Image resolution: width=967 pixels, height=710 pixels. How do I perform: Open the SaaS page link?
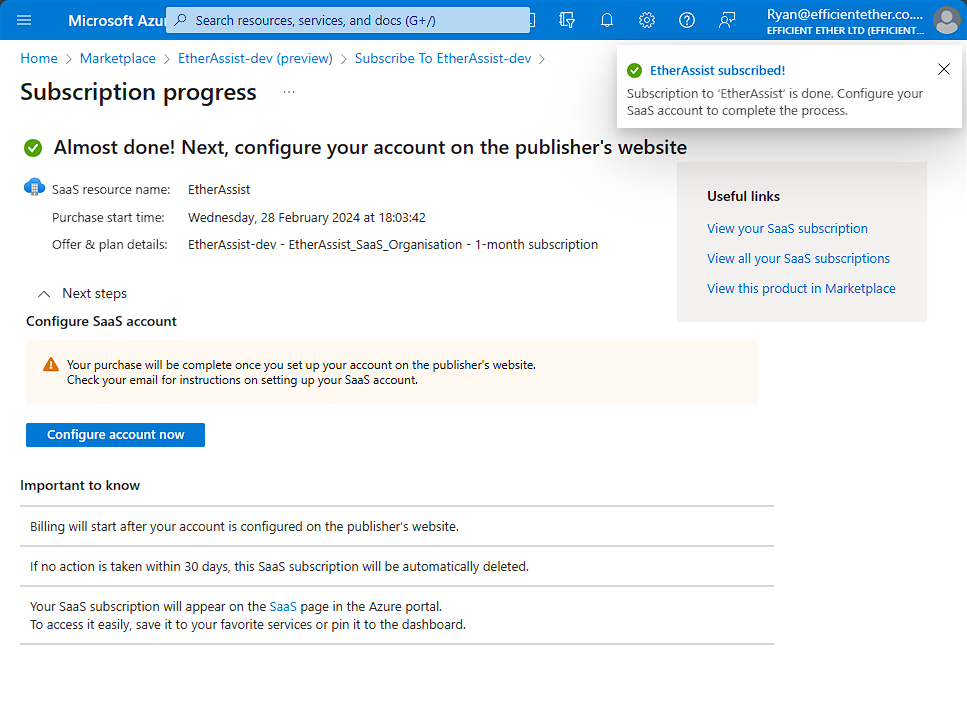[283, 606]
